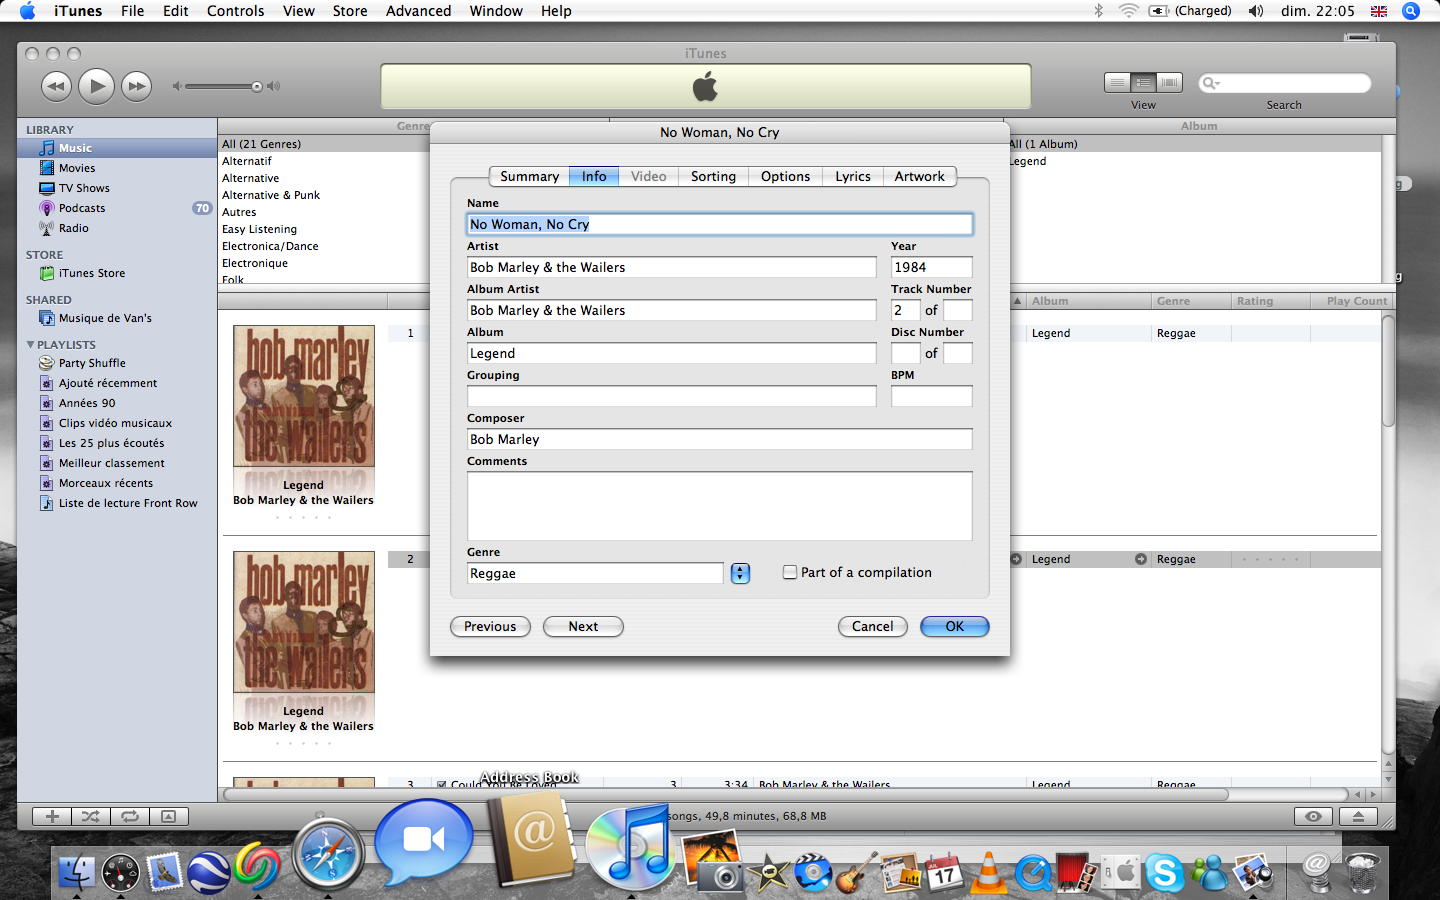Open VLC cone icon in Dock
This screenshot has width=1440, height=900.
988,872
